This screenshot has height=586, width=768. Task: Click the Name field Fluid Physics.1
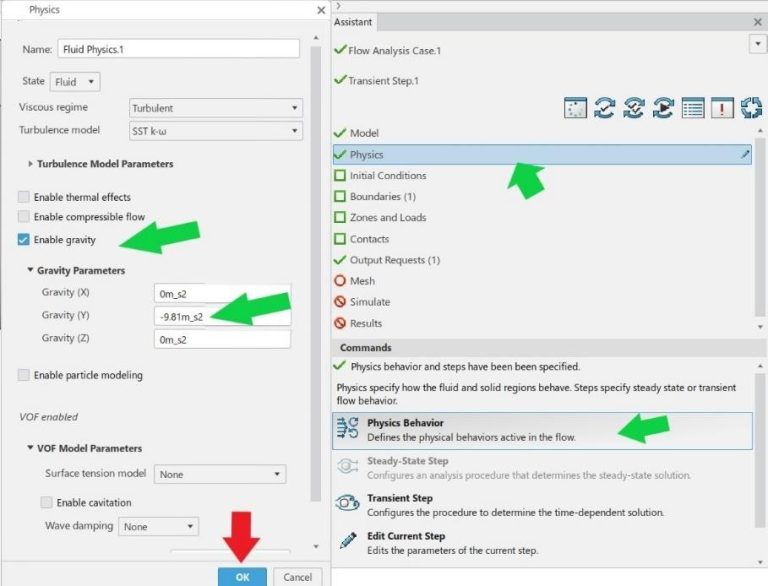pos(178,49)
